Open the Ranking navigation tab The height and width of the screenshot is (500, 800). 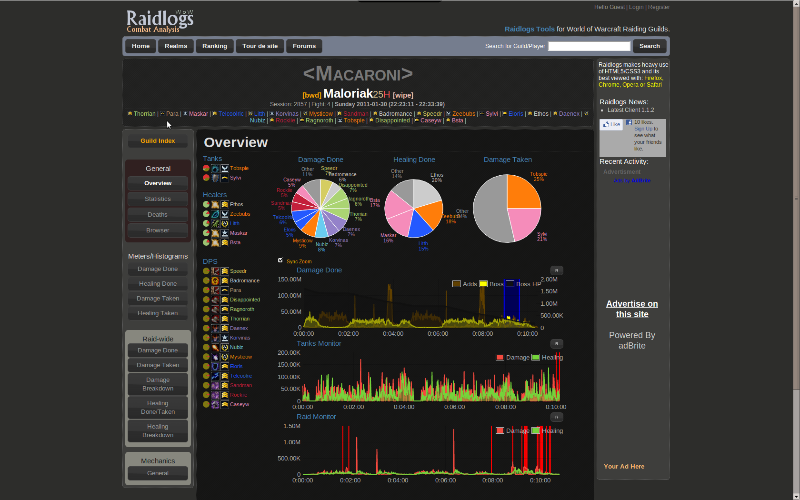(x=215, y=46)
